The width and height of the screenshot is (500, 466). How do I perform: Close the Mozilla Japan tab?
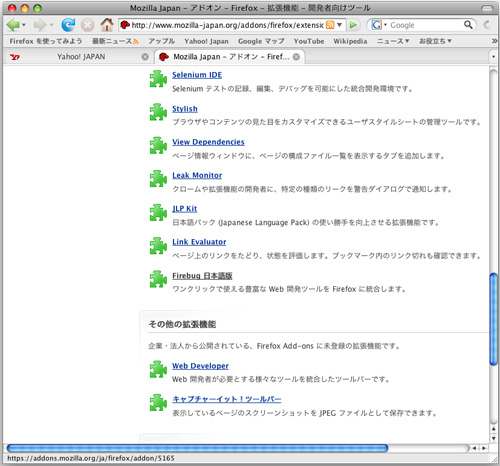(x=296, y=57)
